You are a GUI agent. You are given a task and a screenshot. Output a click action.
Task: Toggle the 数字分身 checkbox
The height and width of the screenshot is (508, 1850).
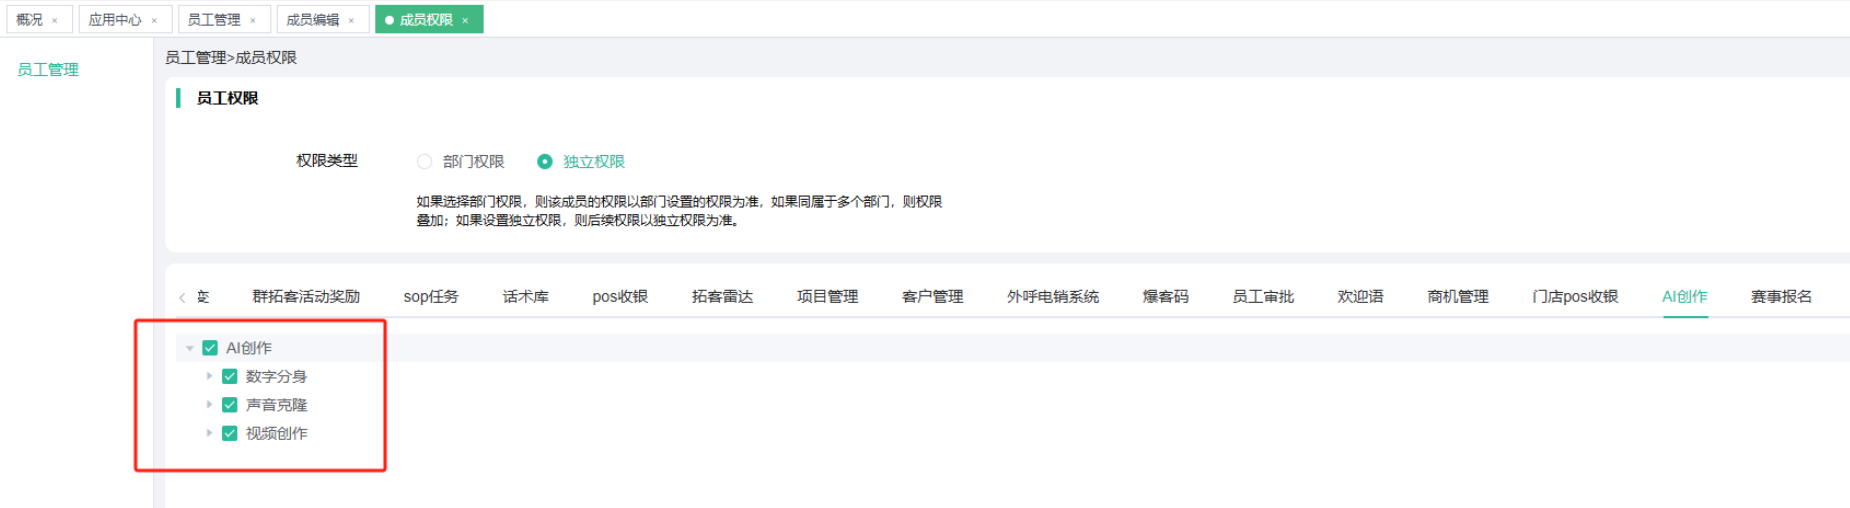[230, 377]
